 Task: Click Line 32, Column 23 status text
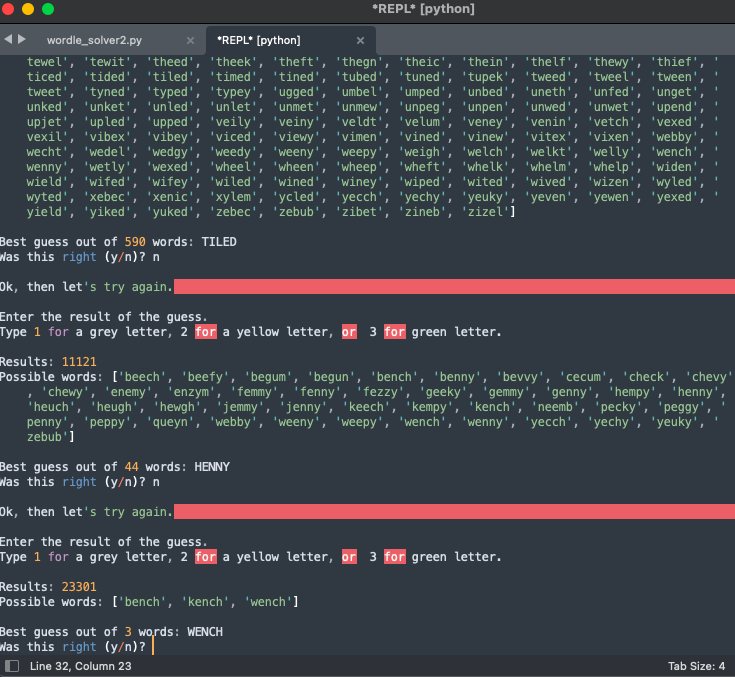click(x=81, y=666)
